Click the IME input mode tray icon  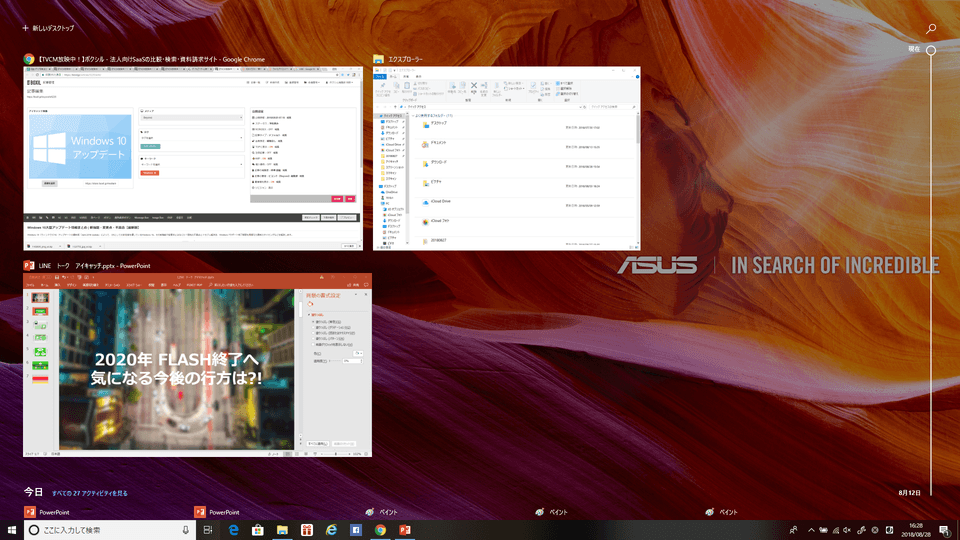[x=889, y=530]
